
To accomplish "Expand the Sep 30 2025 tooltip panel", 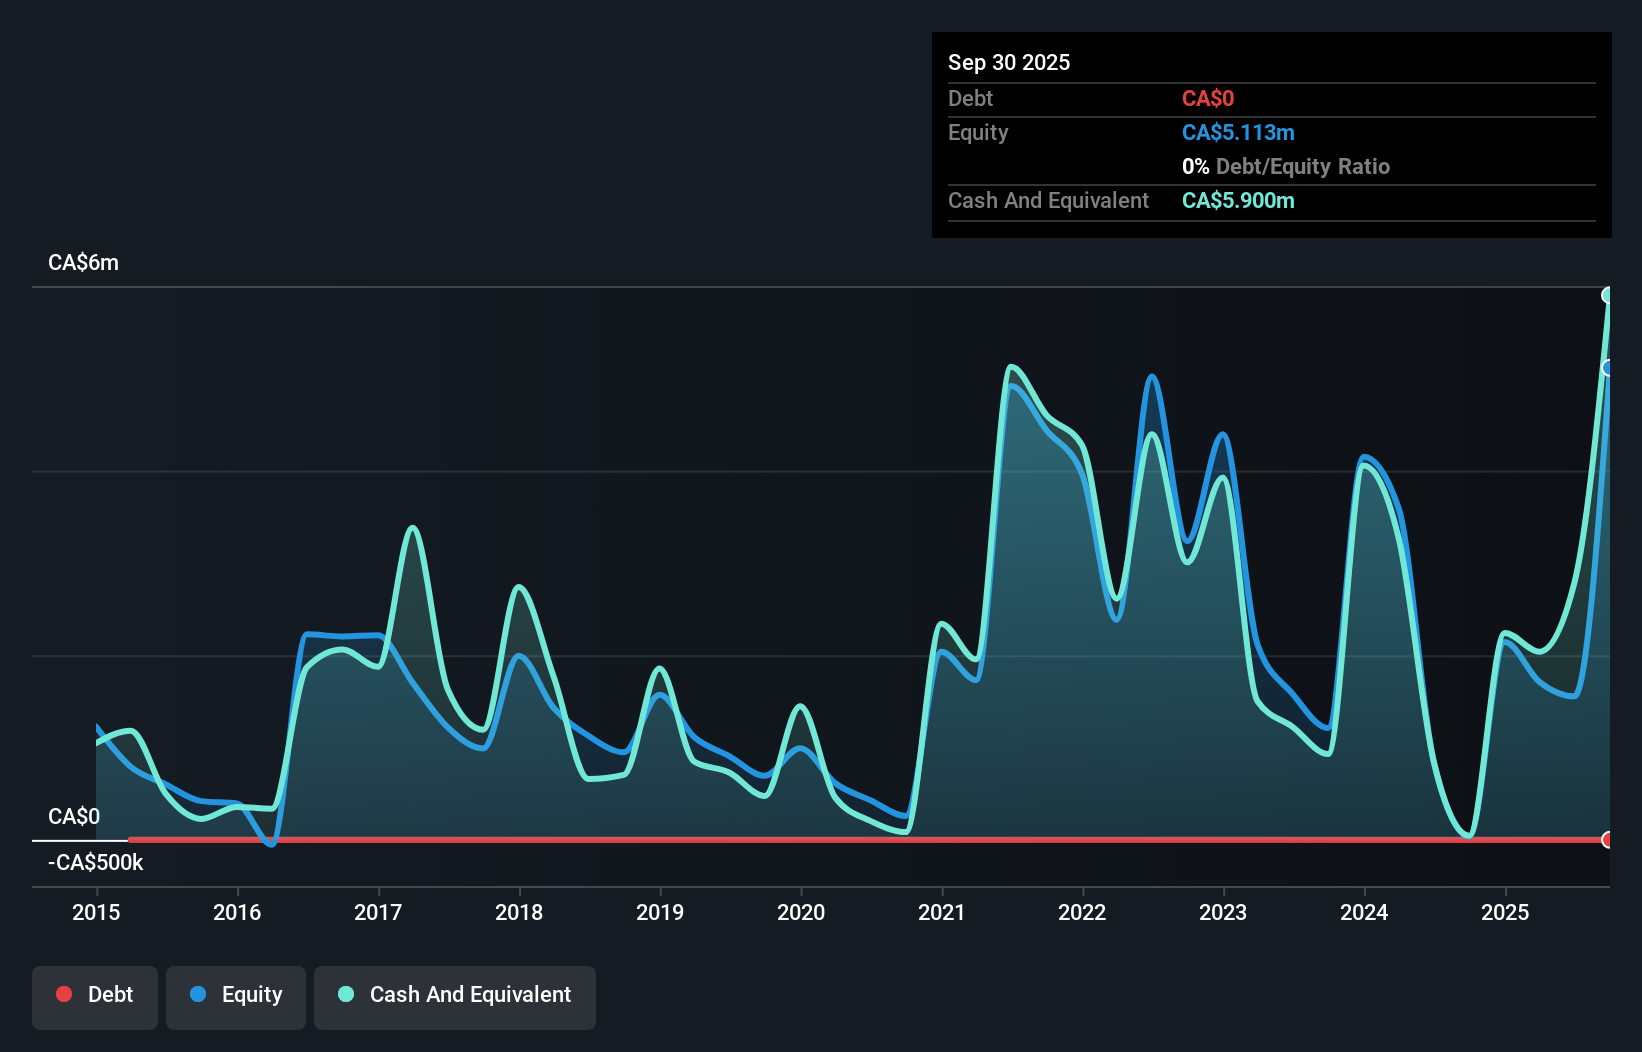I will coord(1009,62).
